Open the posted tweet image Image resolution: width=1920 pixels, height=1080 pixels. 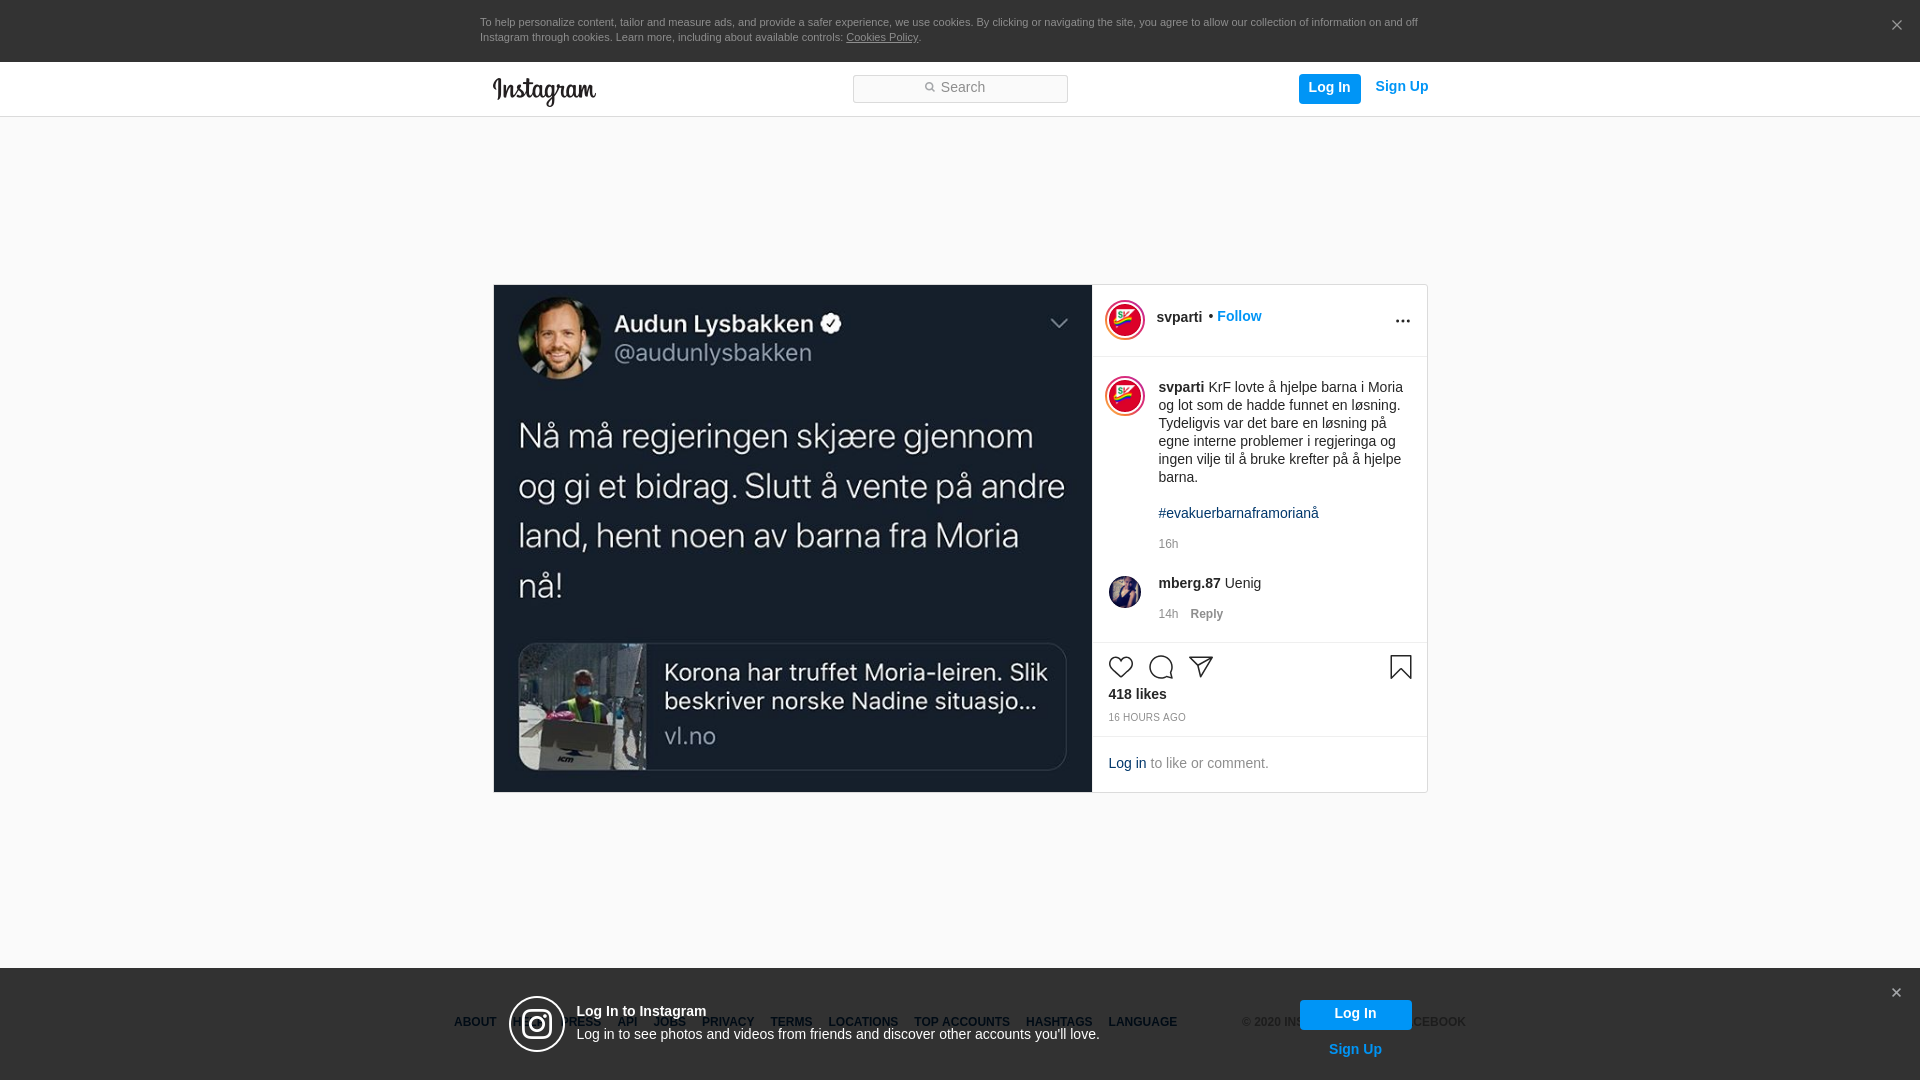793,538
